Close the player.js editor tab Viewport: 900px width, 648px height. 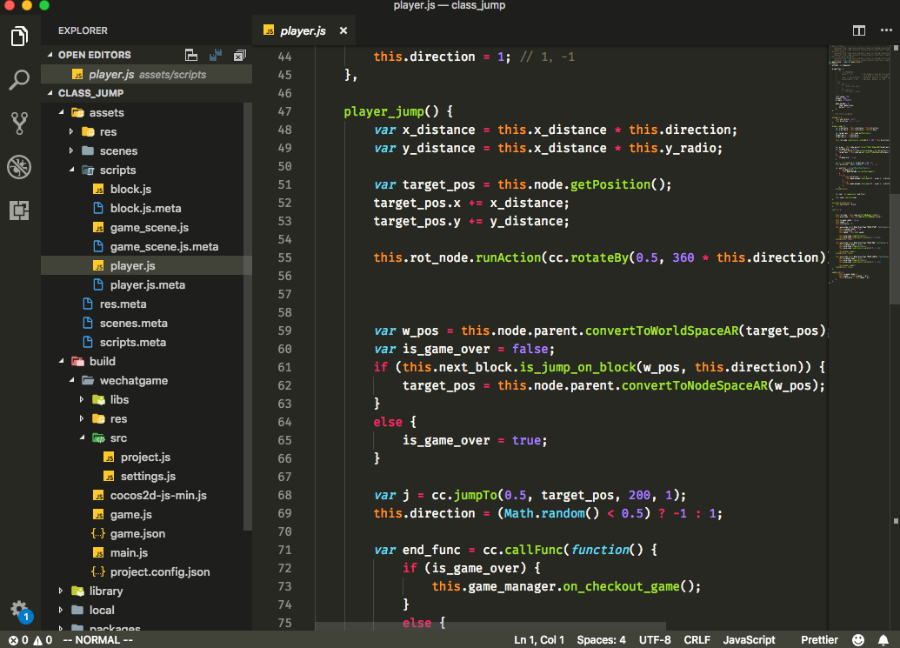pos(343,30)
